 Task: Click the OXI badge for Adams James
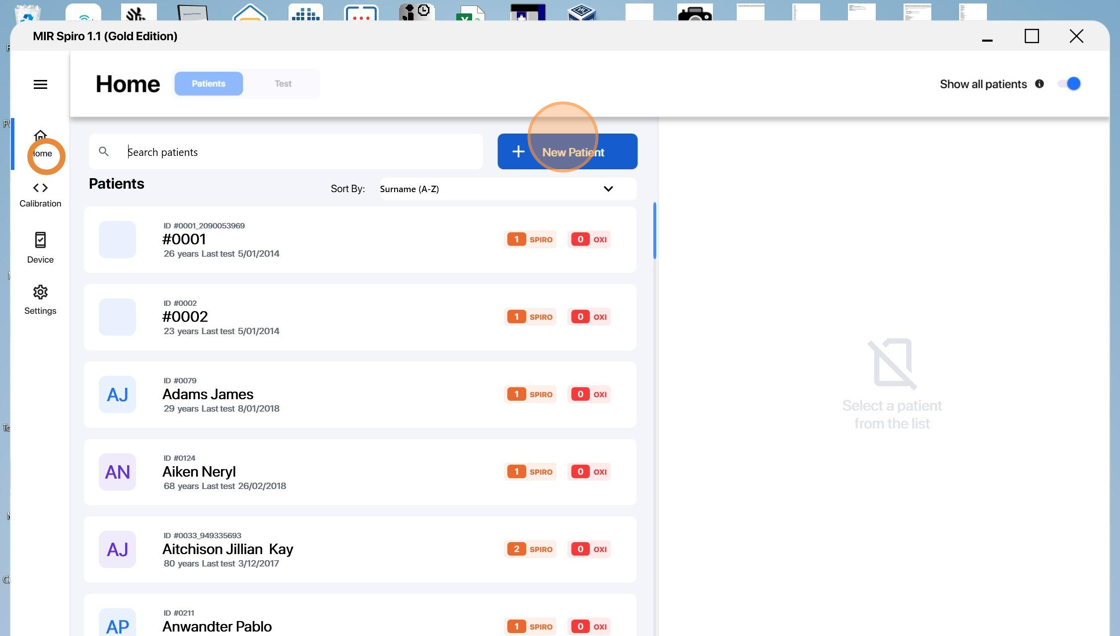[590, 394]
